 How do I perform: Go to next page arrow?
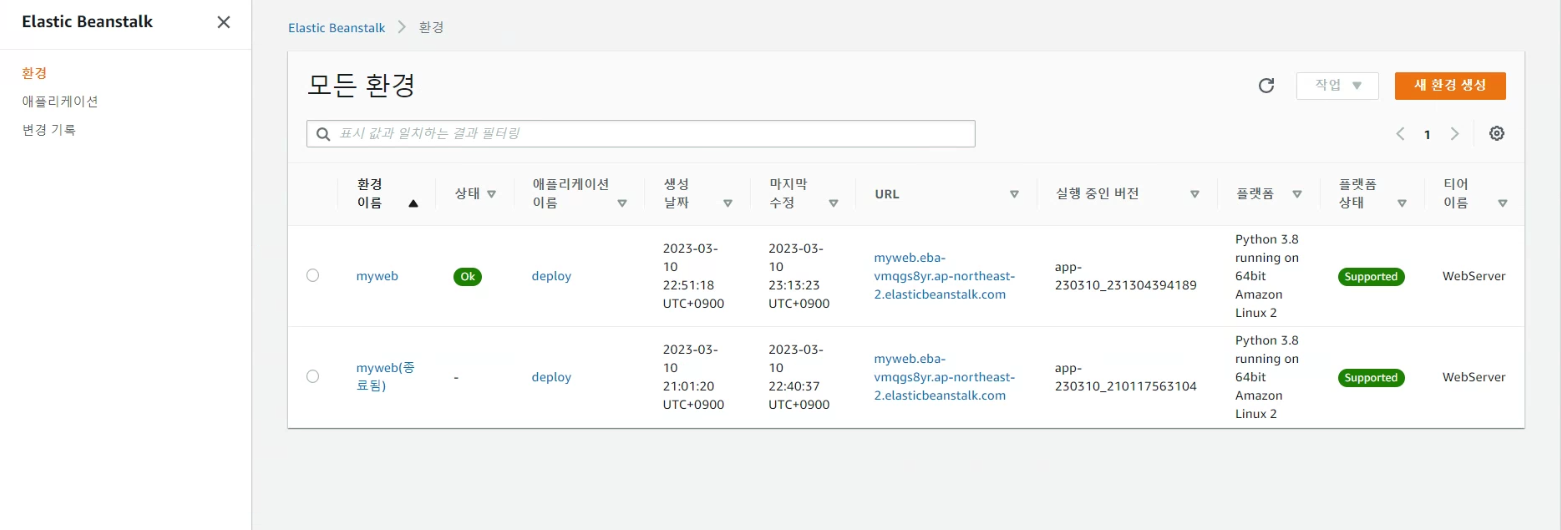point(1455,134)
